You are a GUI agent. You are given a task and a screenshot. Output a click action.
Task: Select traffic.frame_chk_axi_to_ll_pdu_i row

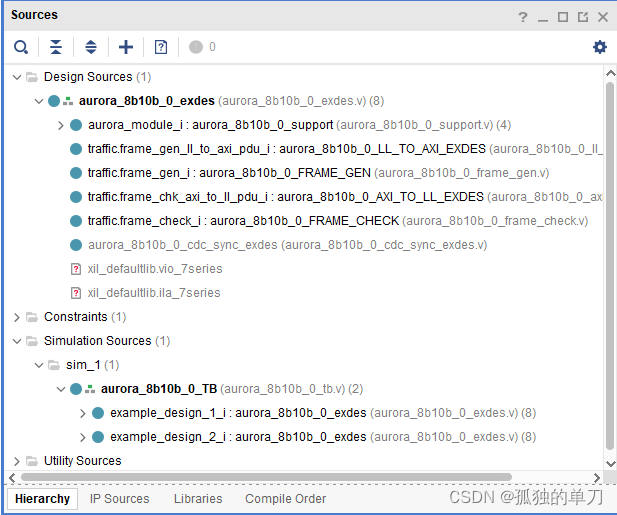(336, 197)
